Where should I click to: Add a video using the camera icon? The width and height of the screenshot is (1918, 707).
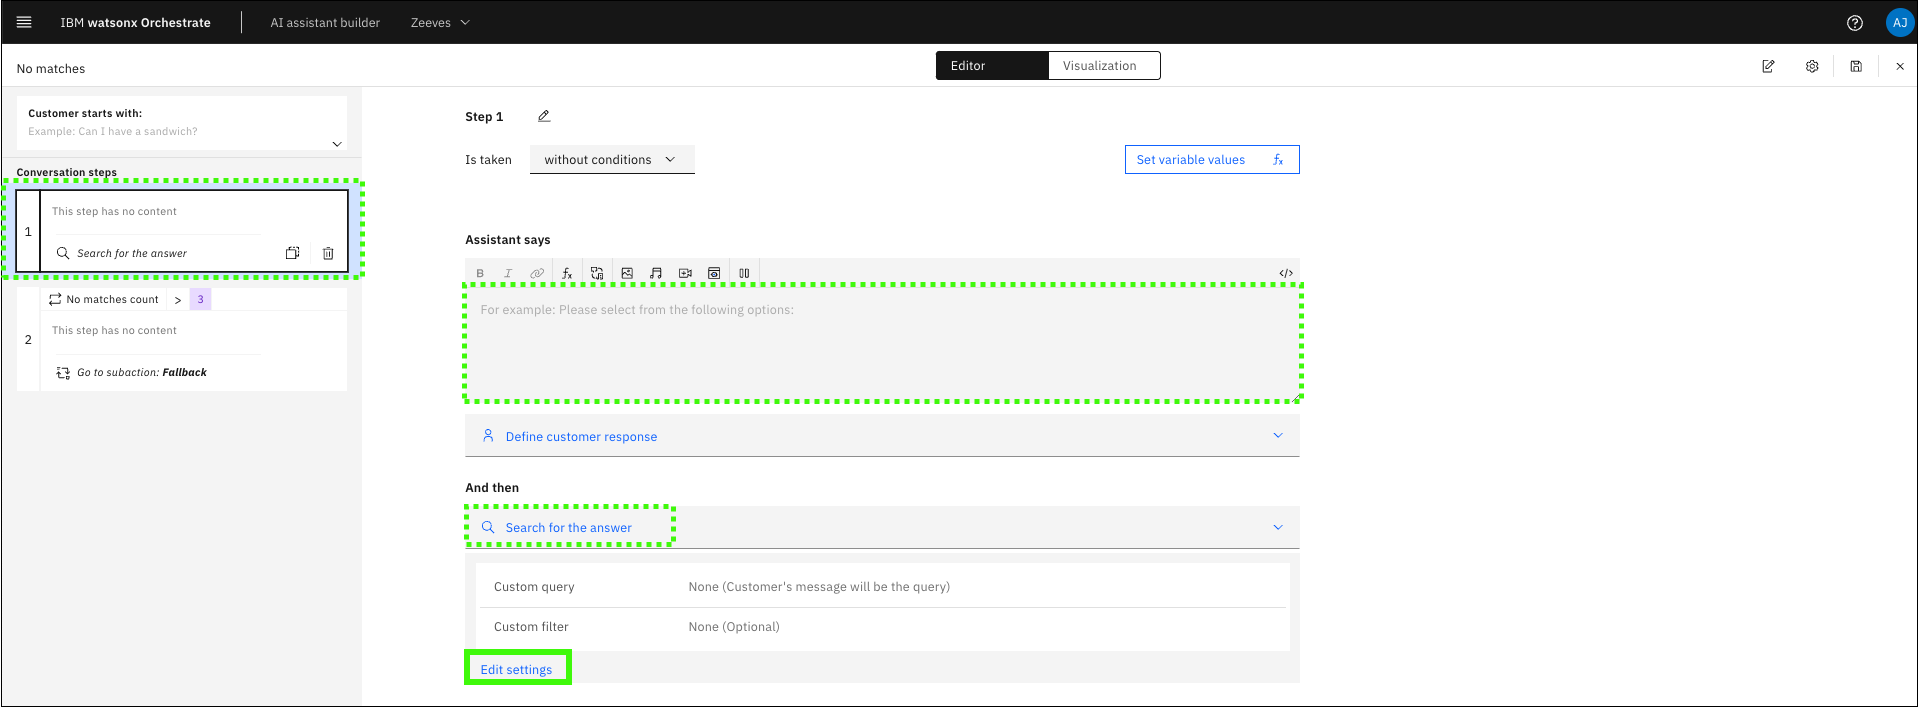point(685,273)
